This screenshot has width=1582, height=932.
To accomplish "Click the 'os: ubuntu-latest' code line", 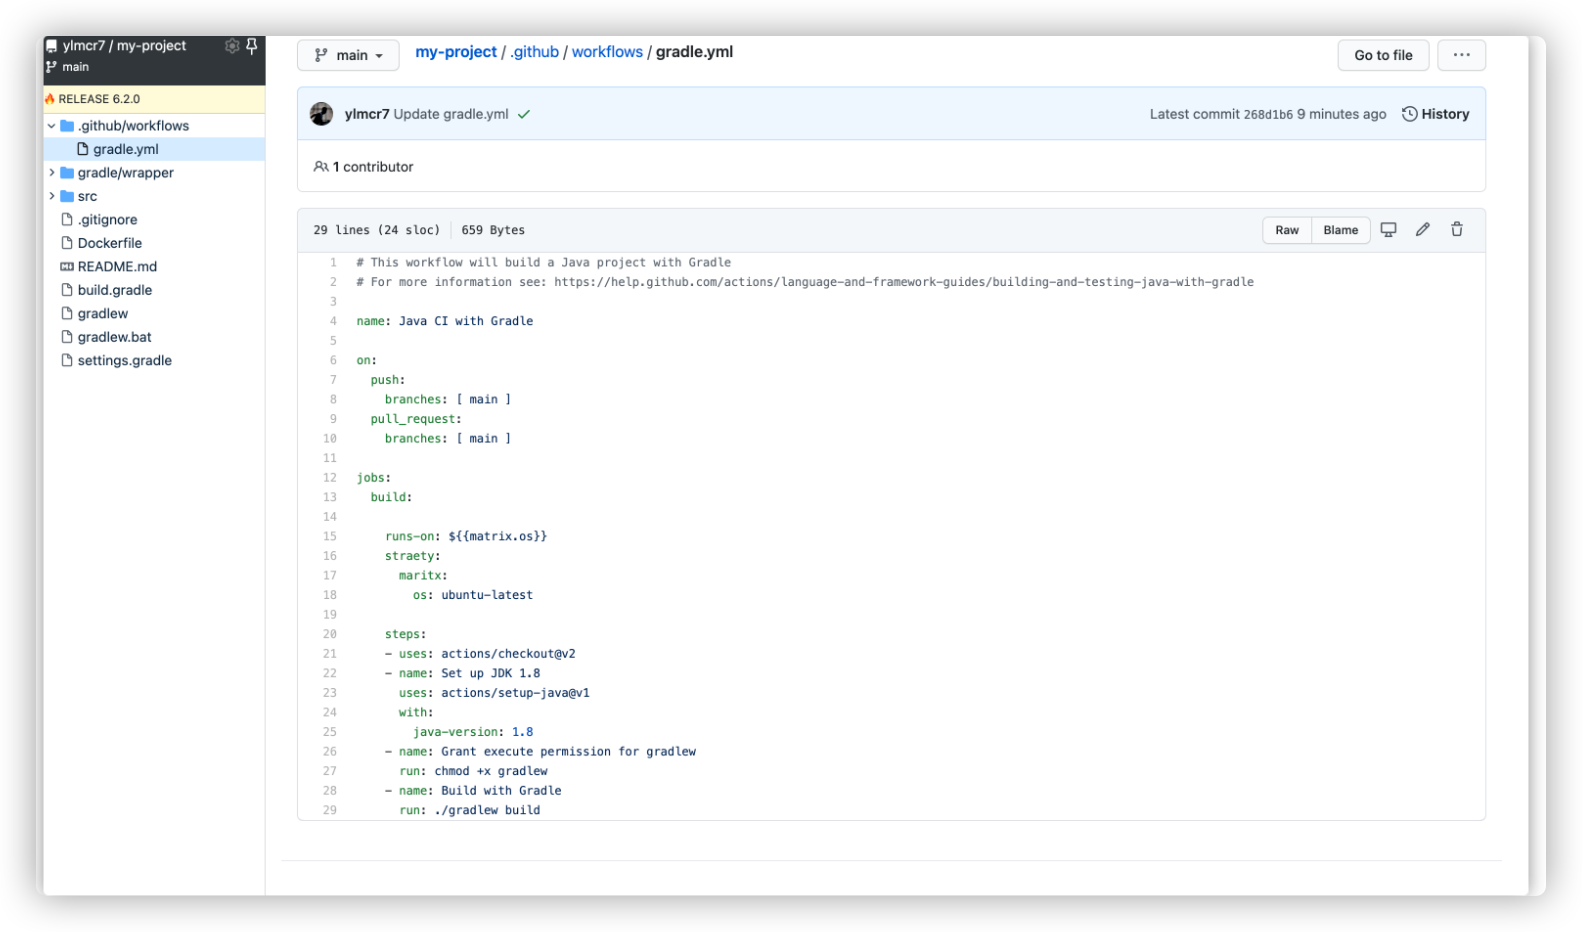I will click(x=473, y=595).
